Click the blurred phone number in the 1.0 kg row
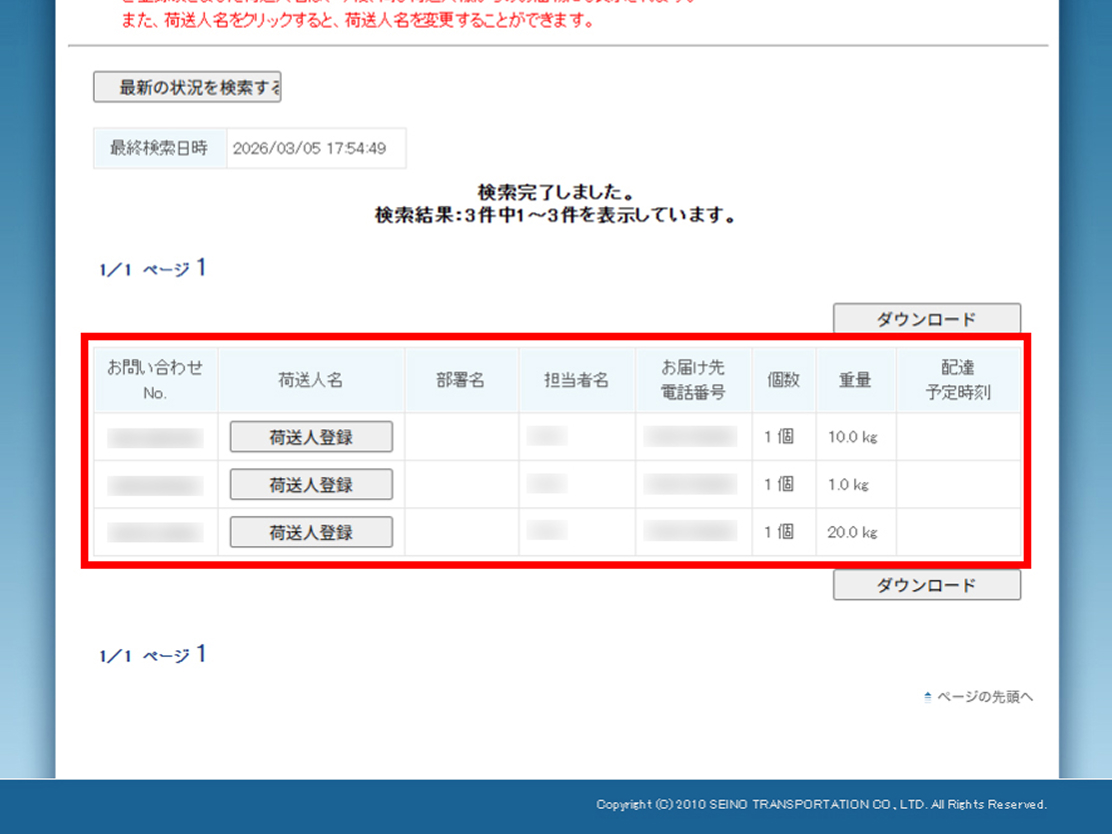This screenshot has width=1112, height=834. [690, 484]
